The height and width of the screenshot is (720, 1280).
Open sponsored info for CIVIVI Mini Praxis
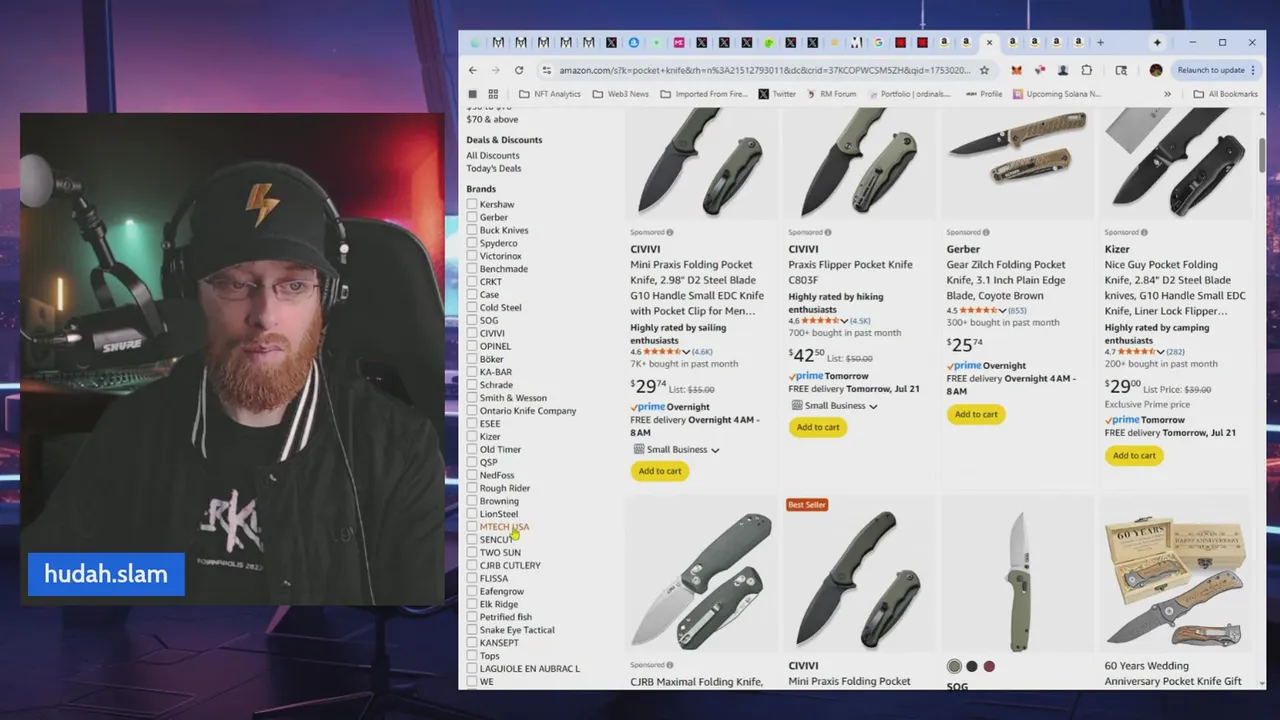click(670, 233)
